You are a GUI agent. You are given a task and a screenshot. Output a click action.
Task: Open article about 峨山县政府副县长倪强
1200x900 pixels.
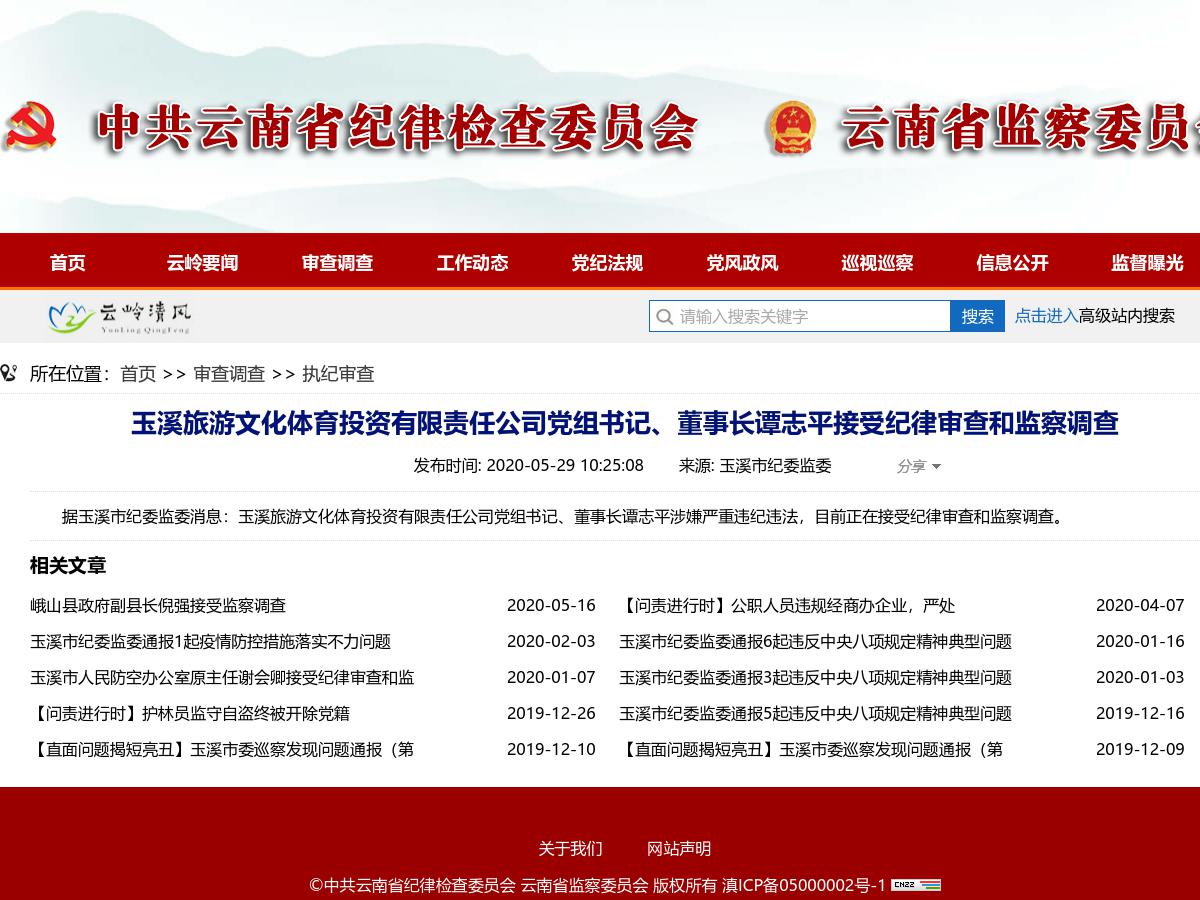[x=158, y=605]
